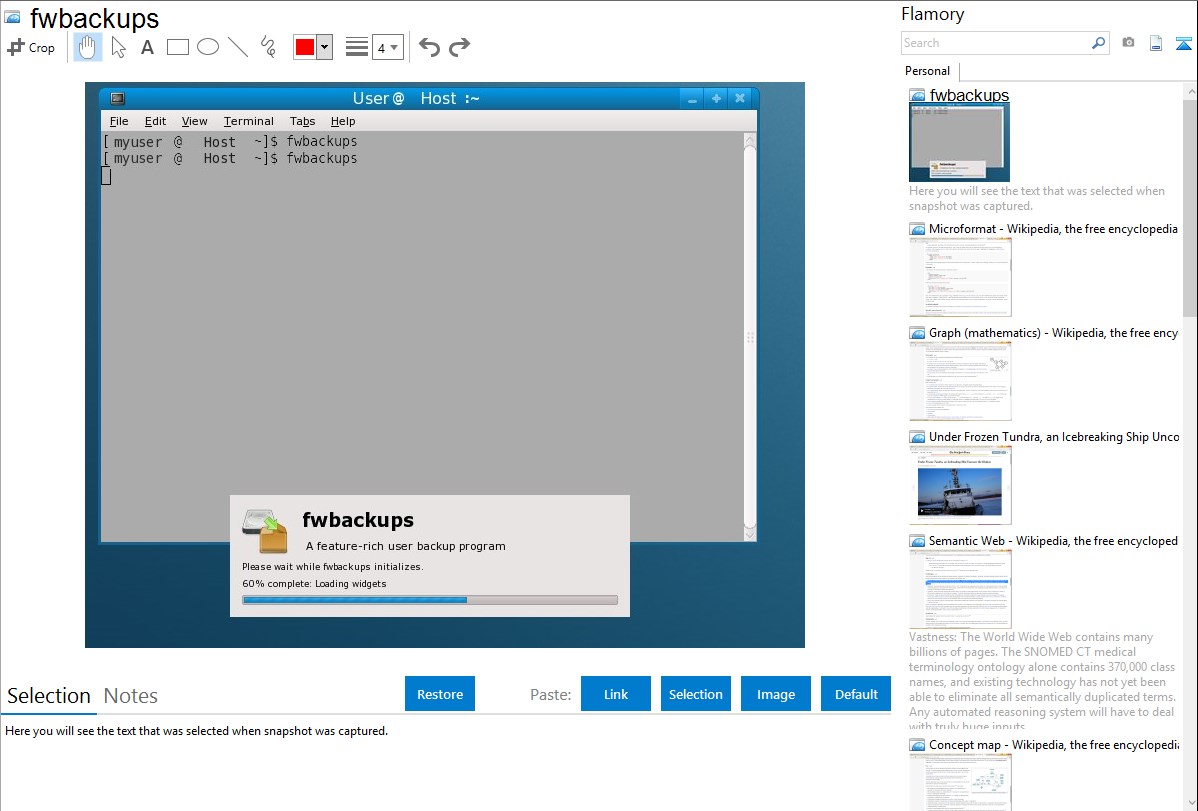Screen dimensions: 1198x811
Task: Switch to the Selection tab
Action: pyautogui.click(x=49, y=696)
